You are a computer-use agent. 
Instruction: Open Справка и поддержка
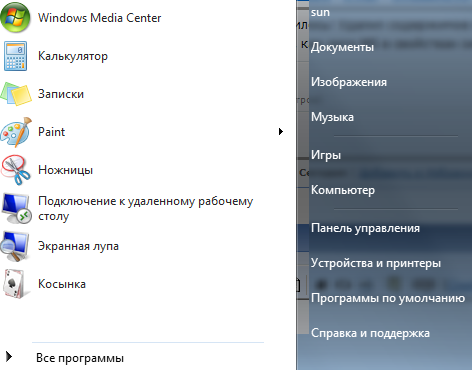370,333
